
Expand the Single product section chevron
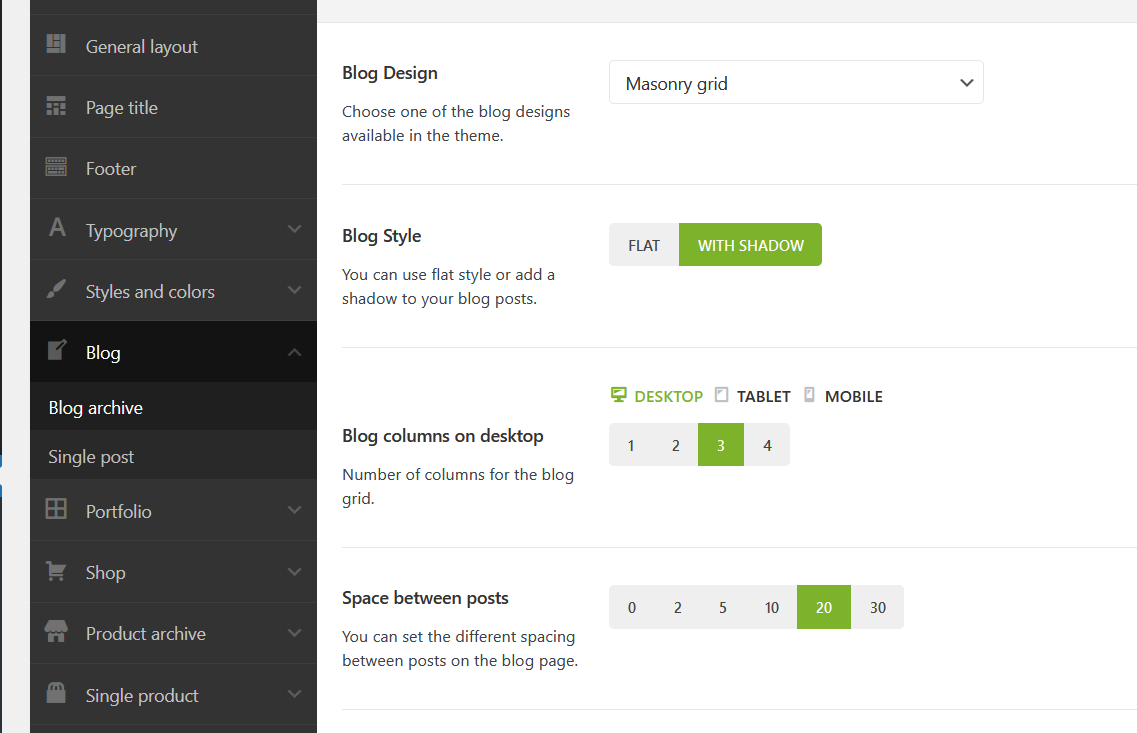click(294, 695)
